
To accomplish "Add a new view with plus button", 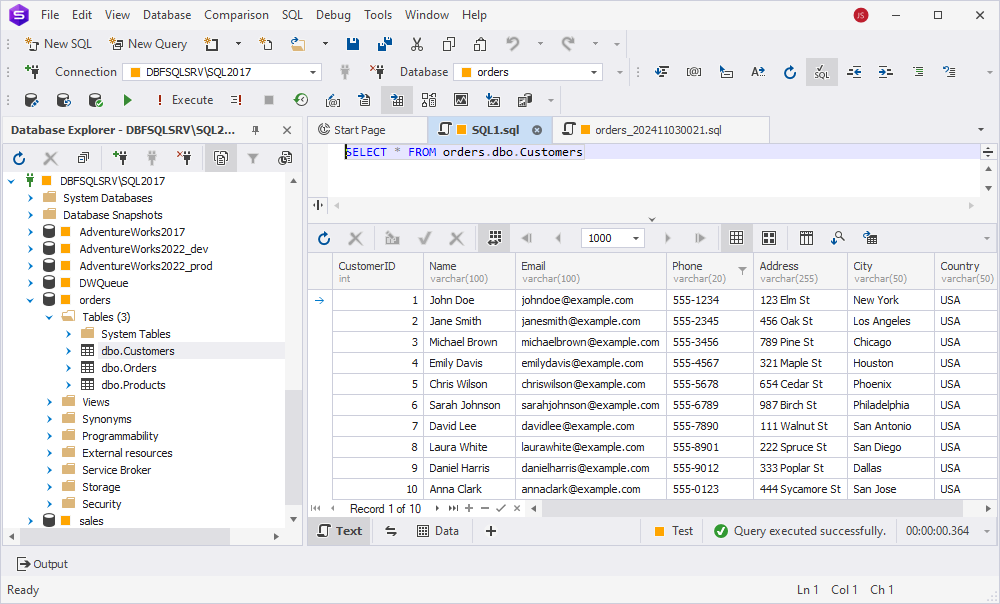I will point(490,531).
